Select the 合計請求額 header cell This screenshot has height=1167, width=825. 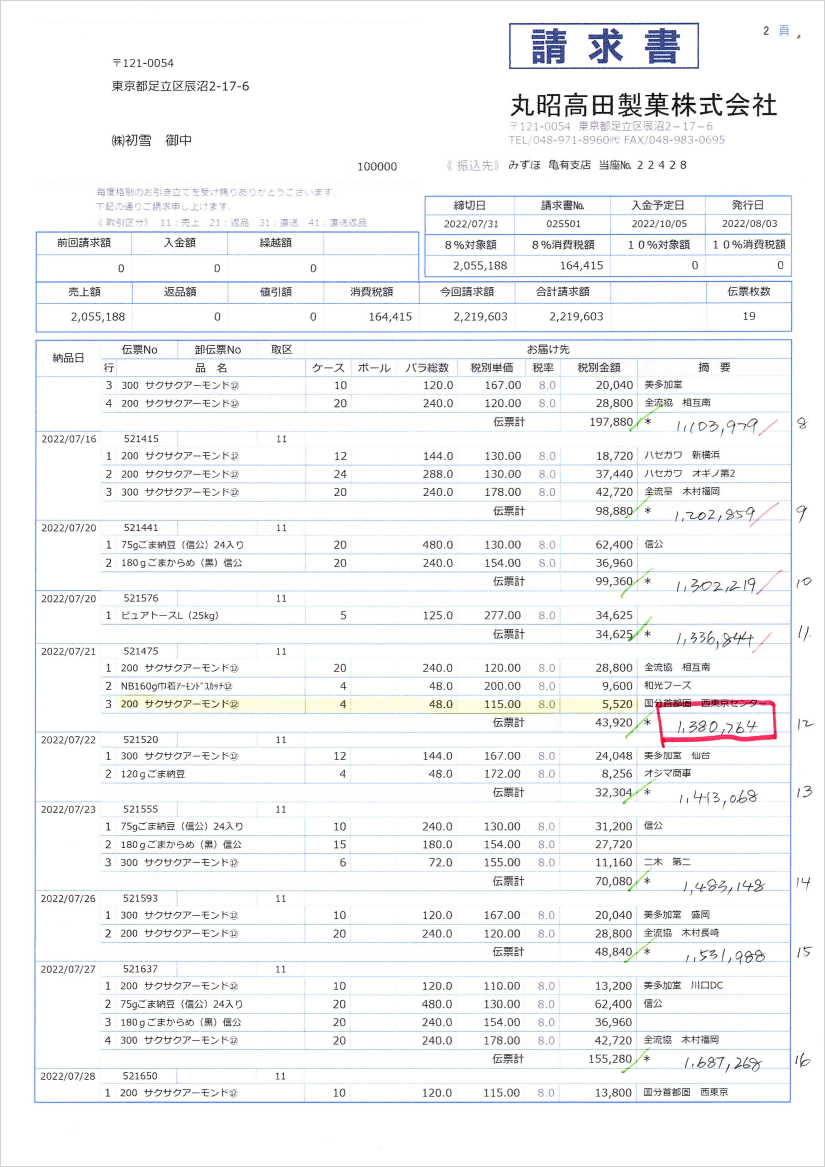point(562,292)
